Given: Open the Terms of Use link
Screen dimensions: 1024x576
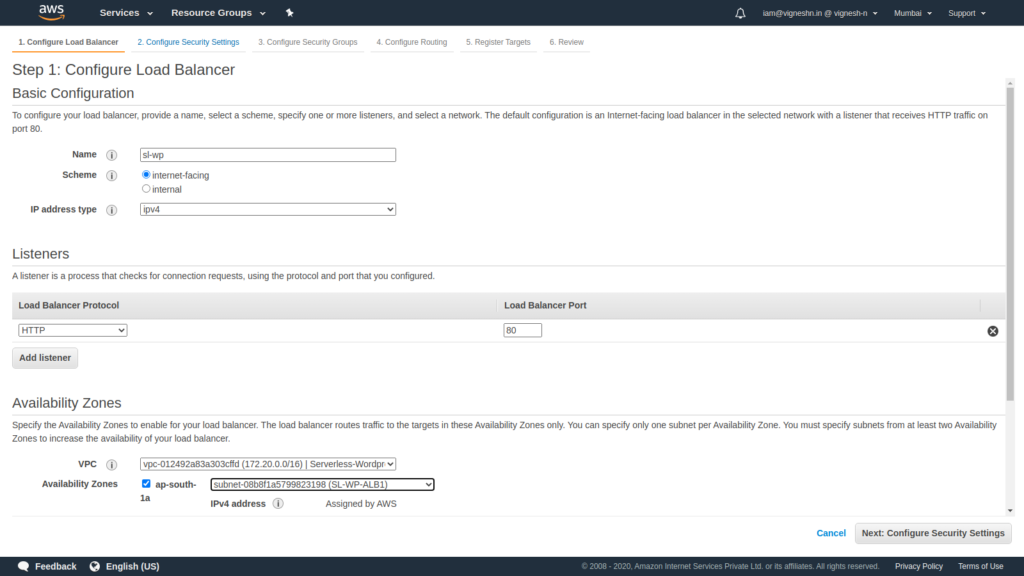Looking at the screenshot, I should point(980,566).
